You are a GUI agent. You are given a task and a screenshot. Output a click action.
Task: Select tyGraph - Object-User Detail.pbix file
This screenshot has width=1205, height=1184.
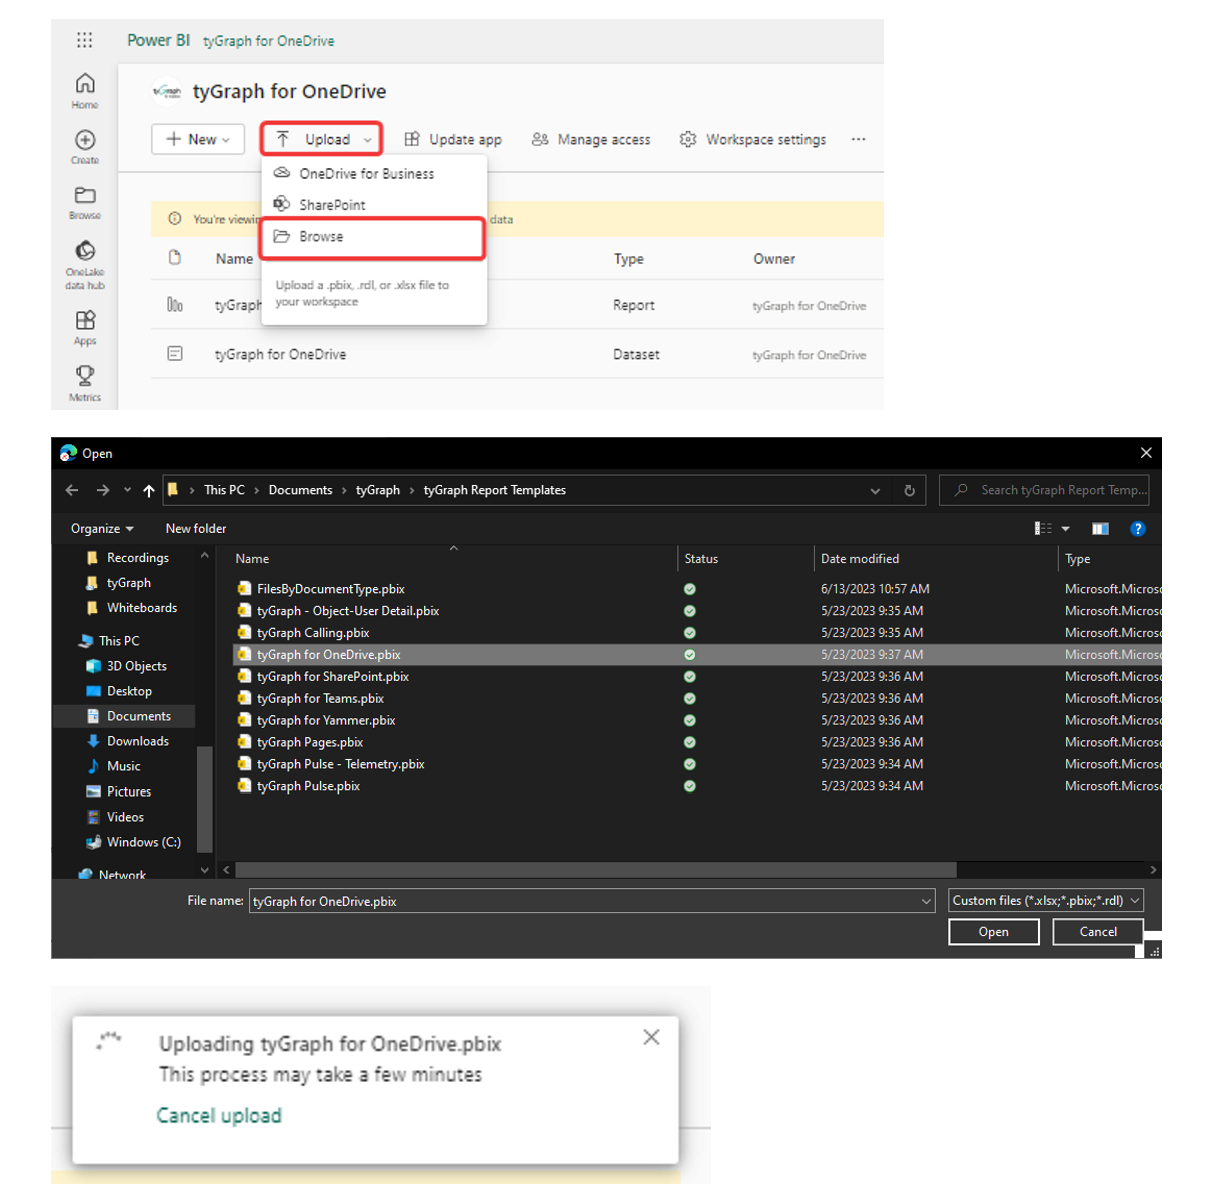347,611
